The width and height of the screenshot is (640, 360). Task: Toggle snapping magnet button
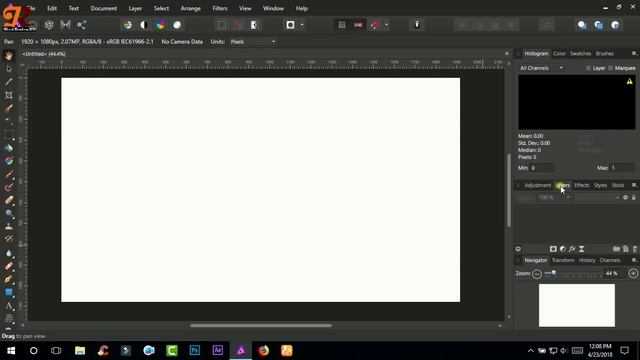[375, 25]
